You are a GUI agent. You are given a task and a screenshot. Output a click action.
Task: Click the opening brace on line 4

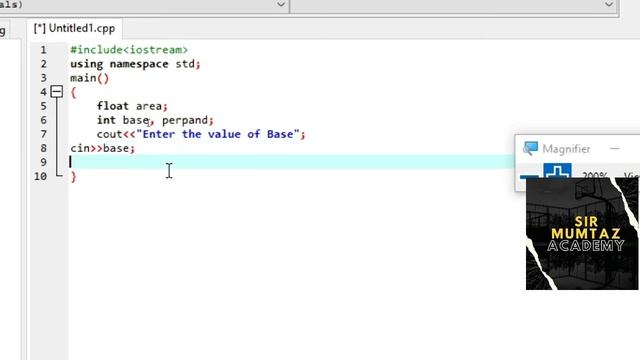coord(73,92)
